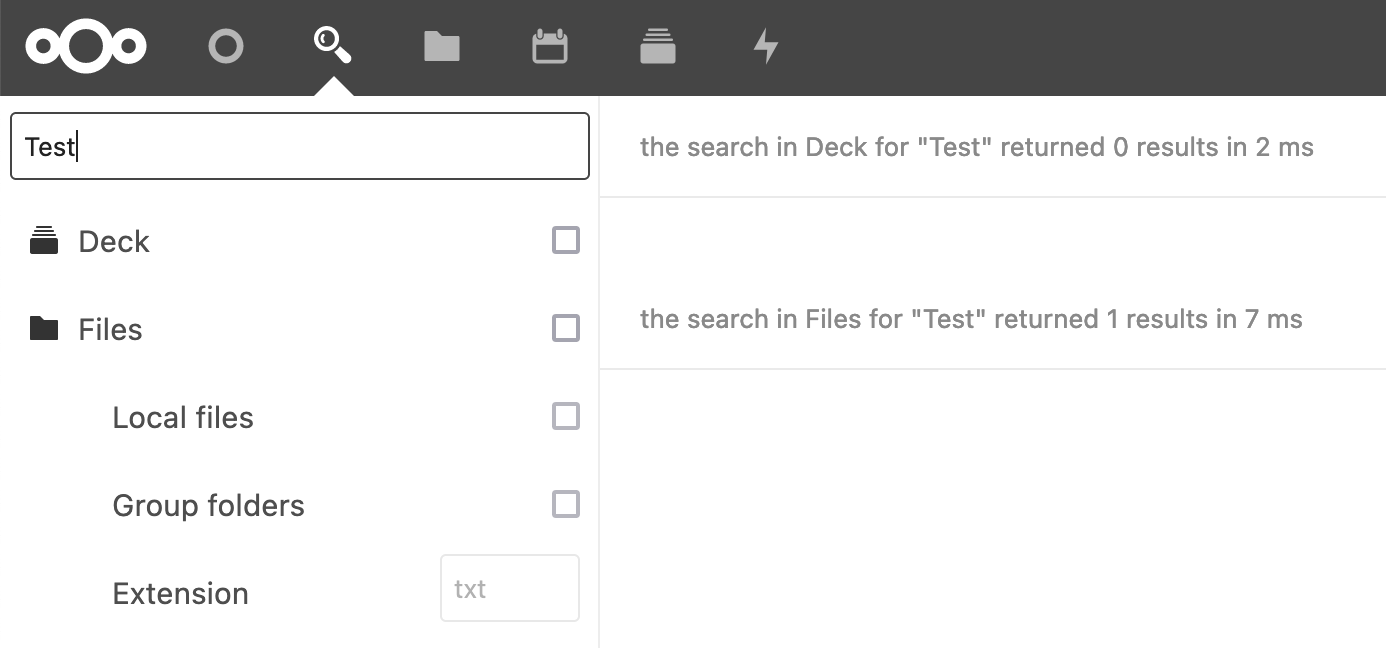Click the Group folders label
This screenshot has width=1386, height=648.
(x=208, y=505)
